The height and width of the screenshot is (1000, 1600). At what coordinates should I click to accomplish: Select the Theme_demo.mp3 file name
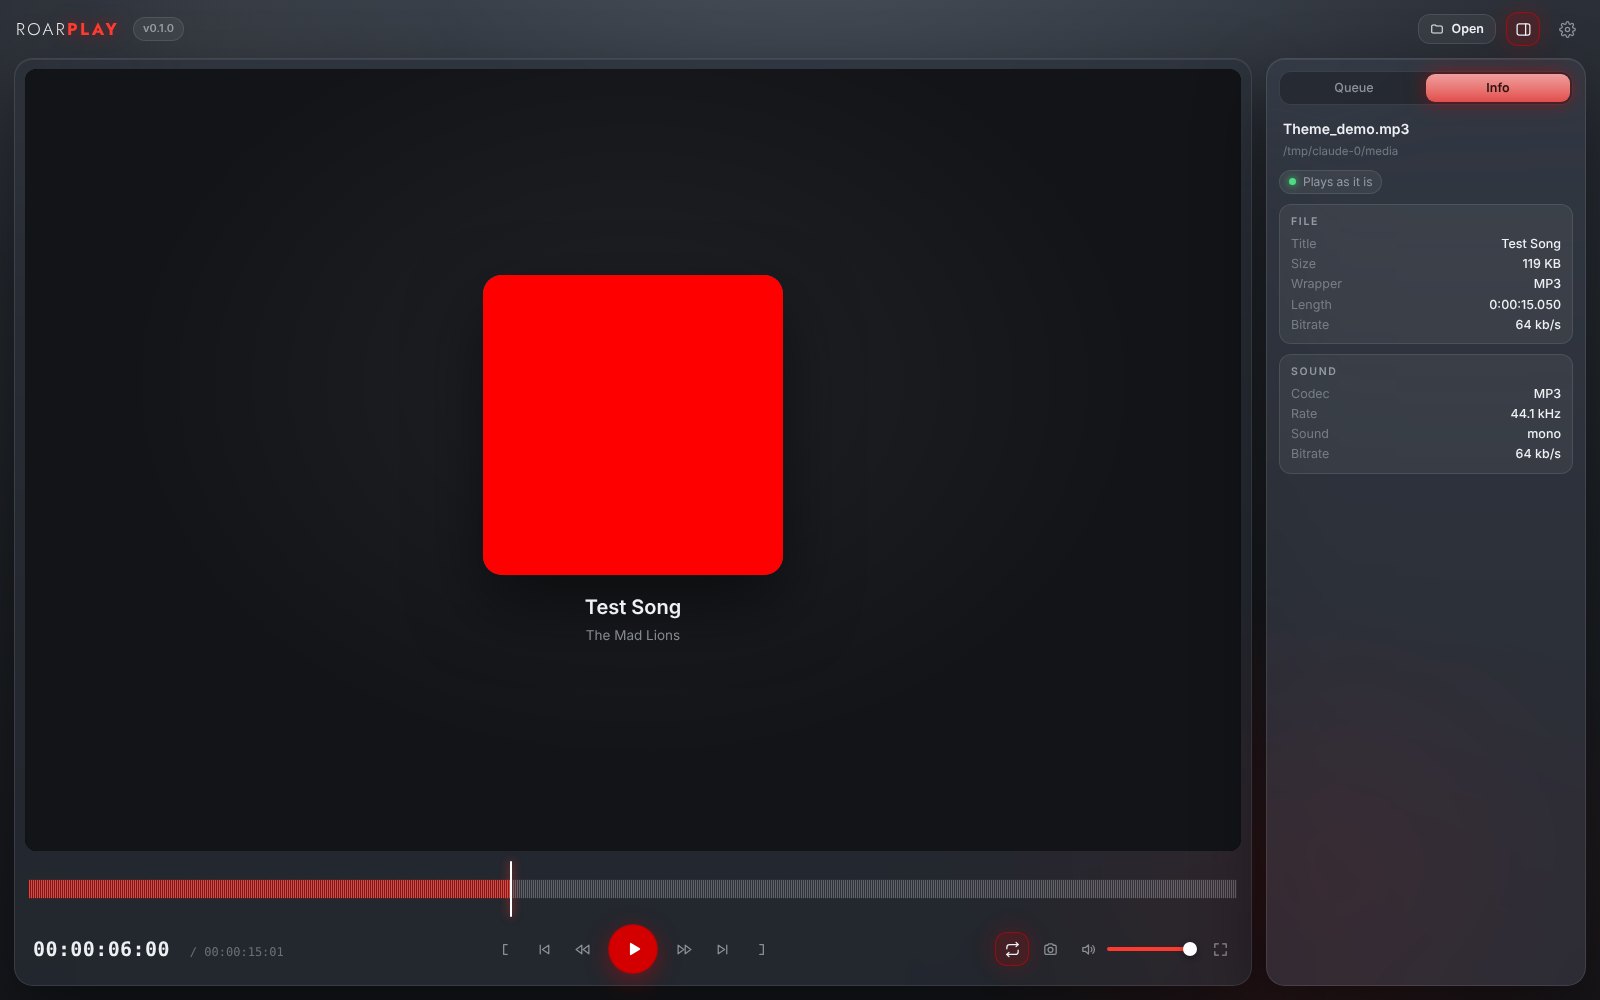(1346, 129)
